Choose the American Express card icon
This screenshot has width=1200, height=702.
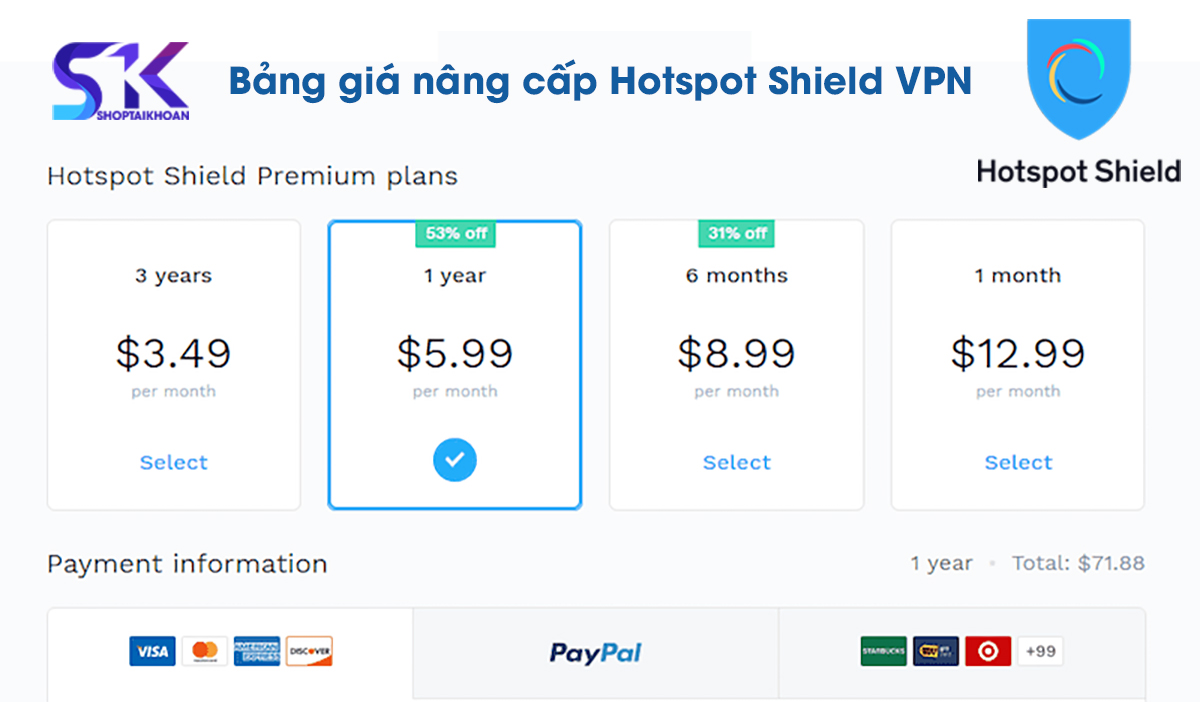256,651
